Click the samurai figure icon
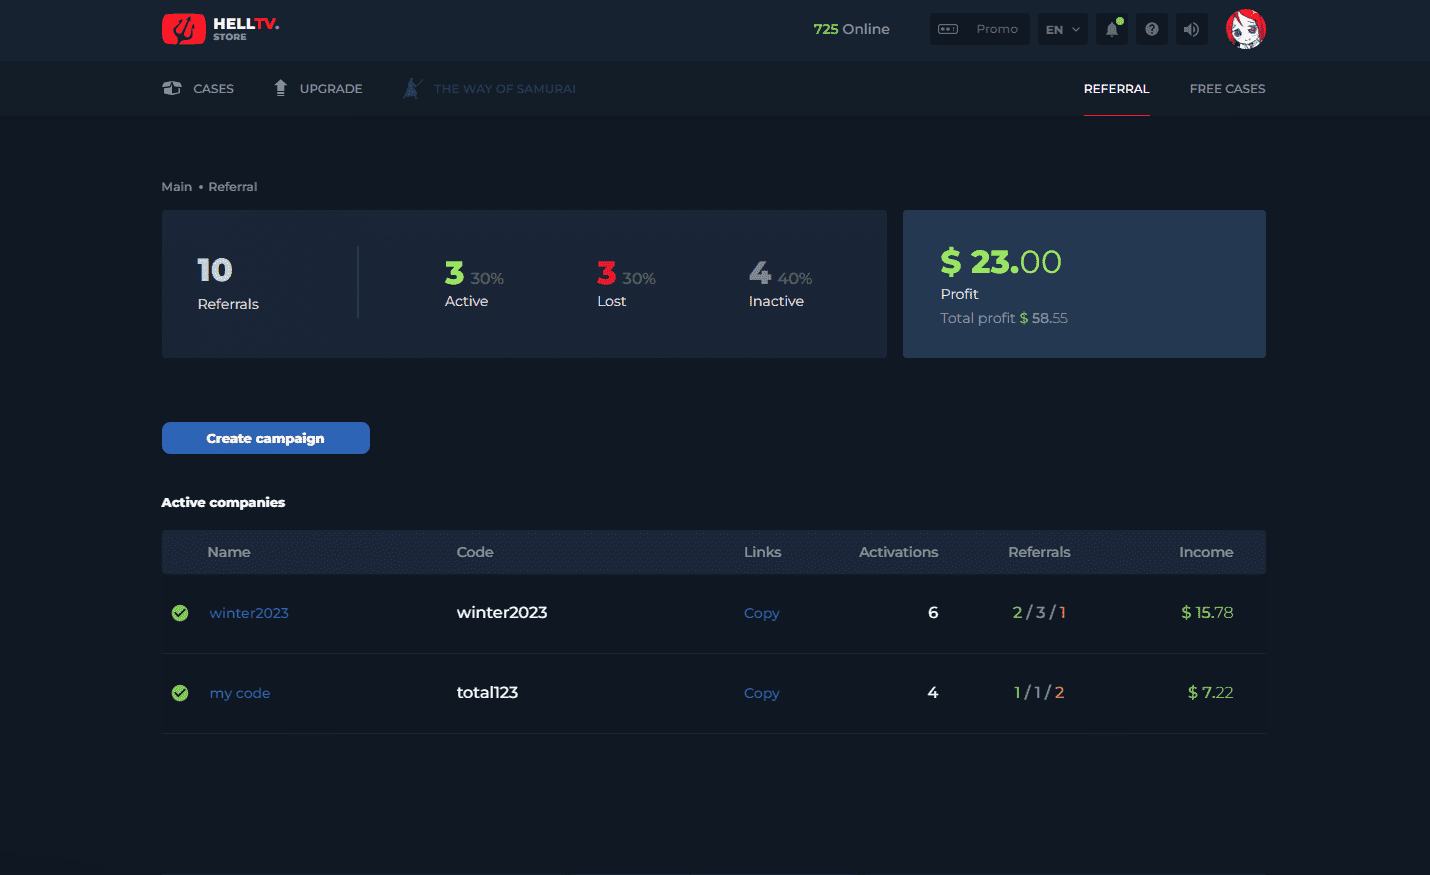 click(412, 88)
